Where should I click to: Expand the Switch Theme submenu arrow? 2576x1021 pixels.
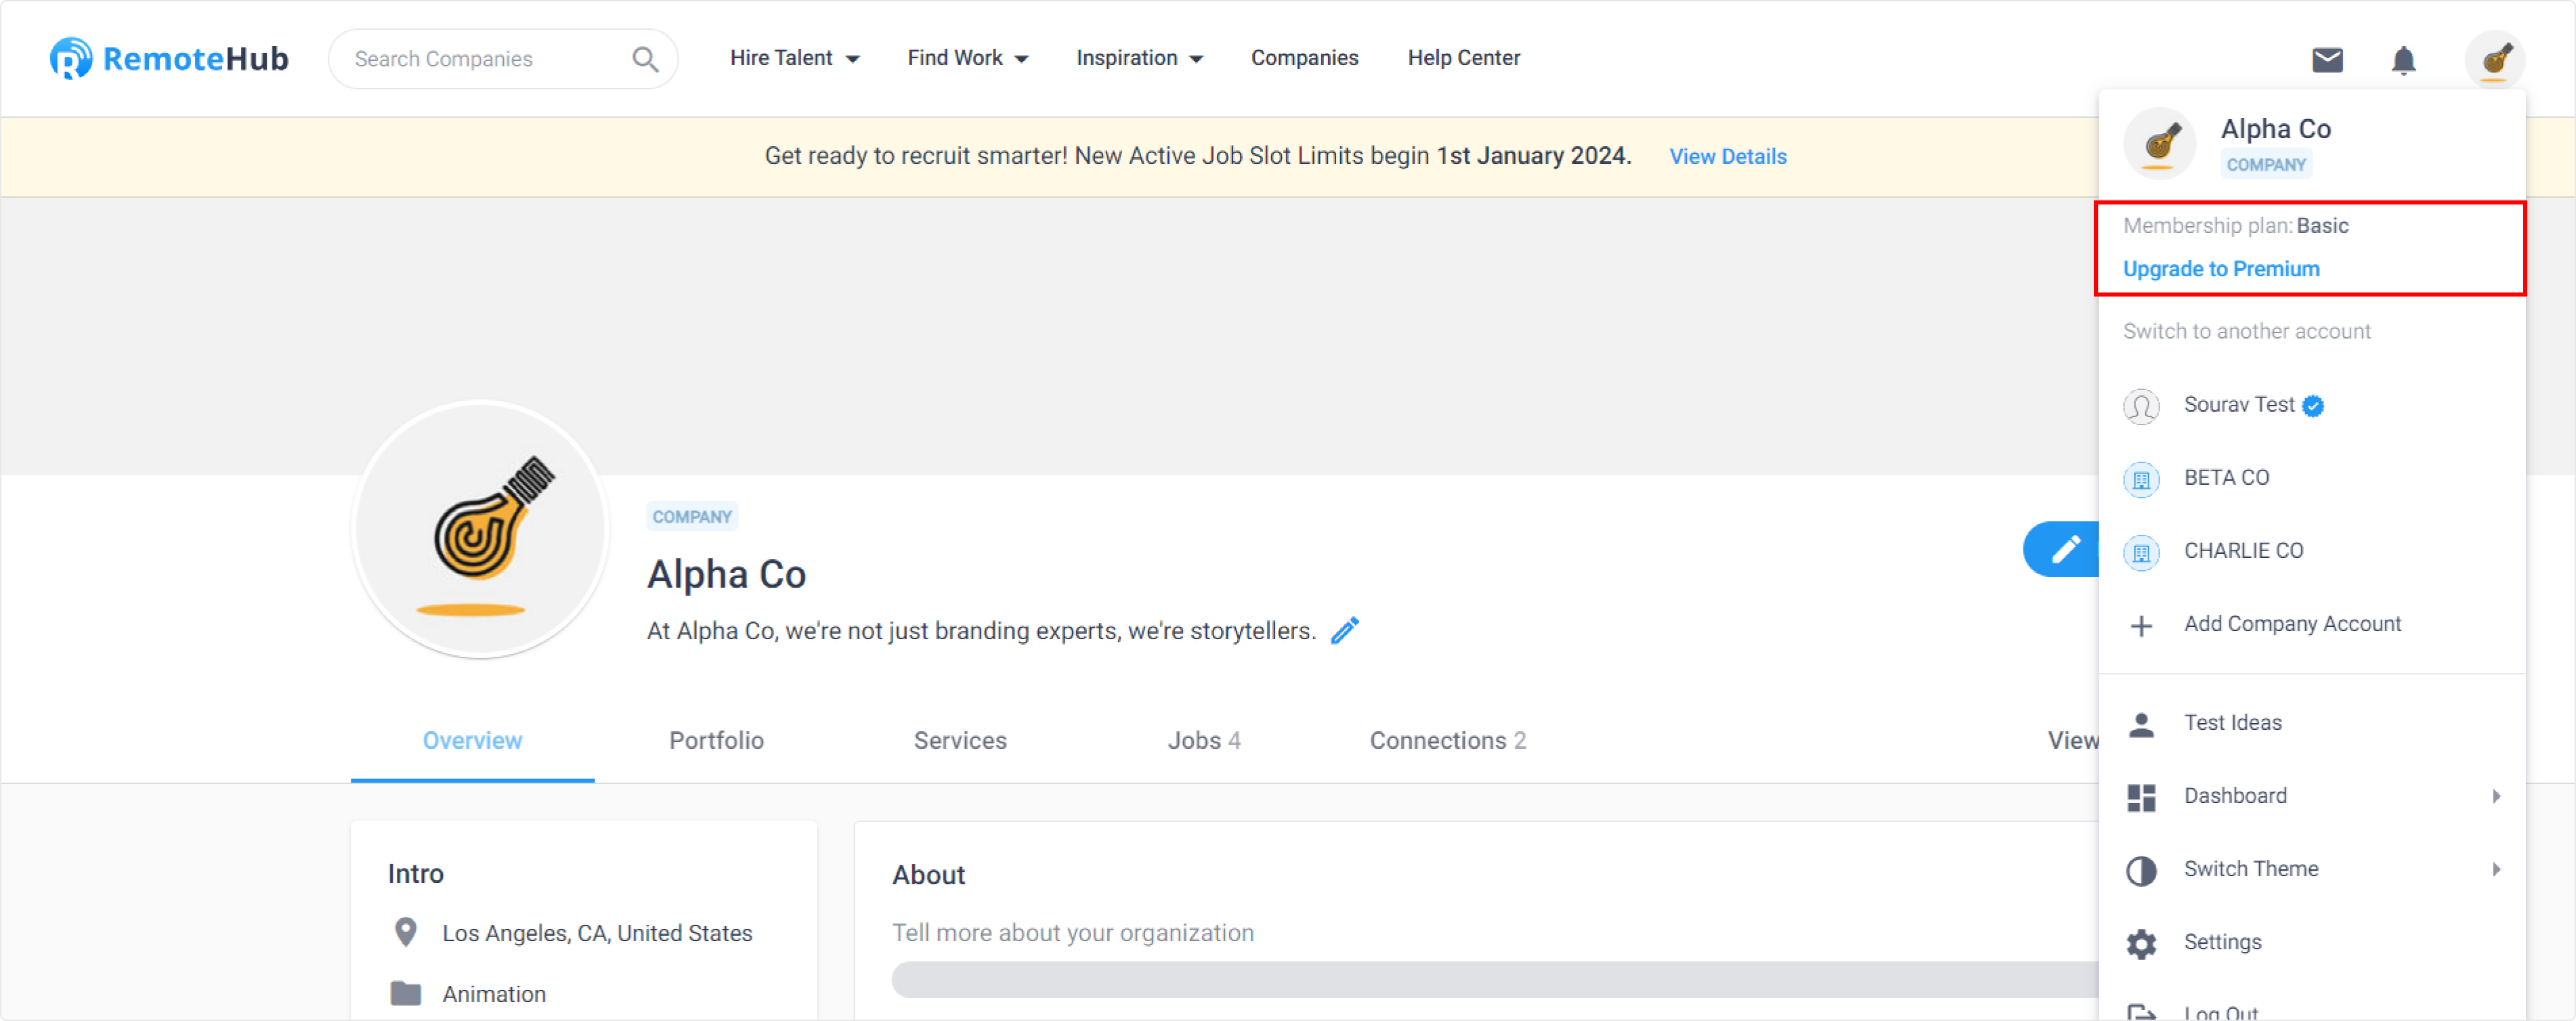pos(2496,869)
